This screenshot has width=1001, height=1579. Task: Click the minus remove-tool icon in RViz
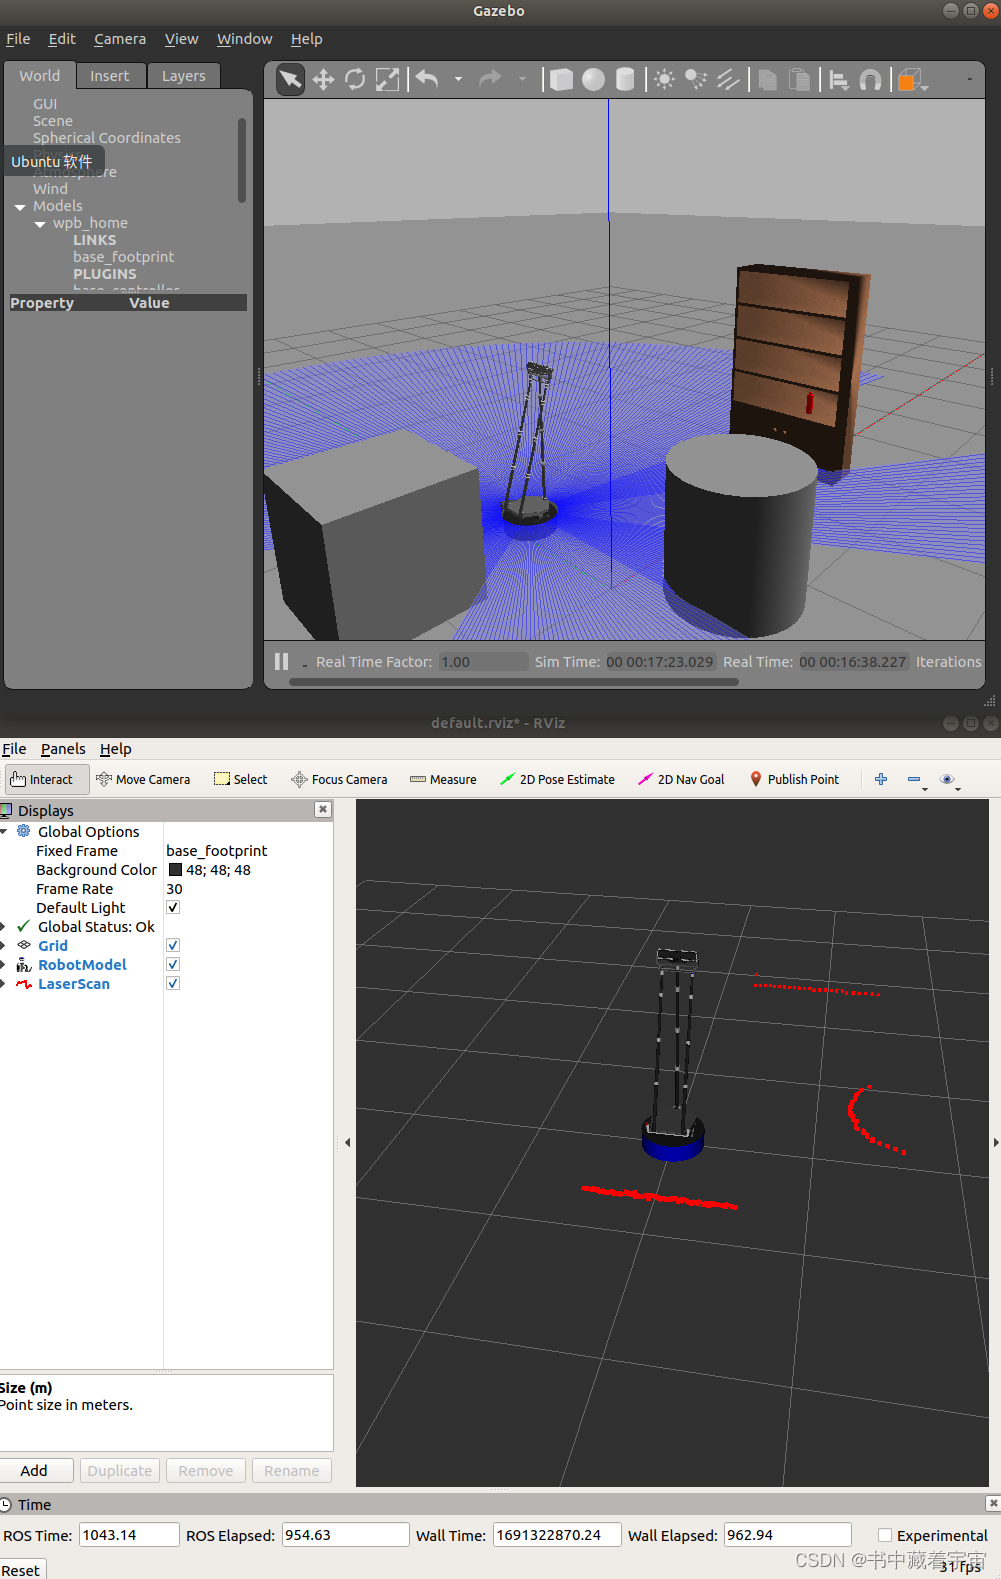click(x=915, y=780)
